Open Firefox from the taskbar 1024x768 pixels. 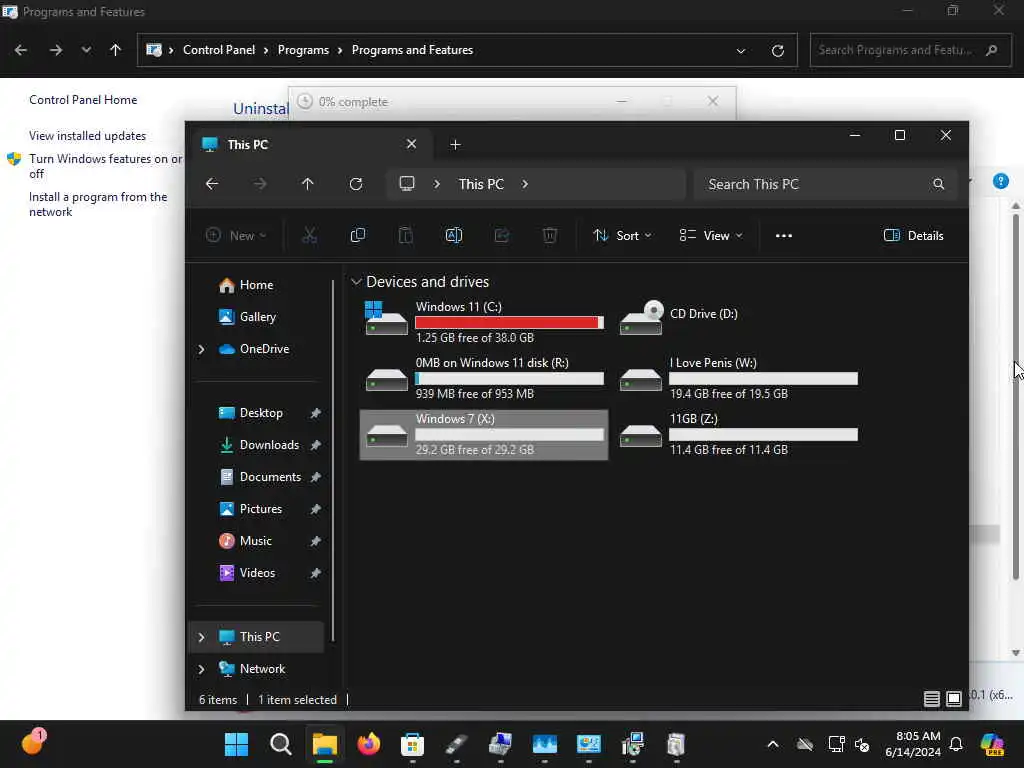(369, 744)
